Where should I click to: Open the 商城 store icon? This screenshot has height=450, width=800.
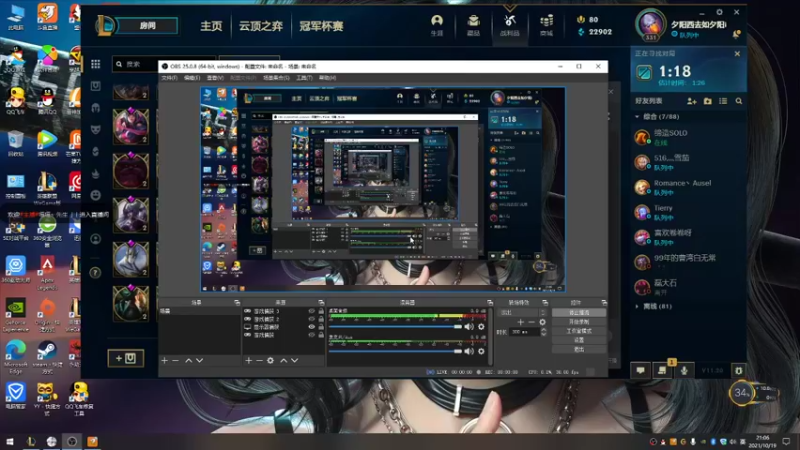[x=546, y=24]
